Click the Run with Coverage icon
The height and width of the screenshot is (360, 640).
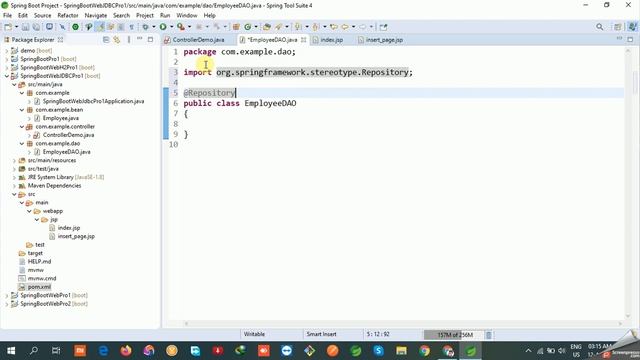pos(181,27)
